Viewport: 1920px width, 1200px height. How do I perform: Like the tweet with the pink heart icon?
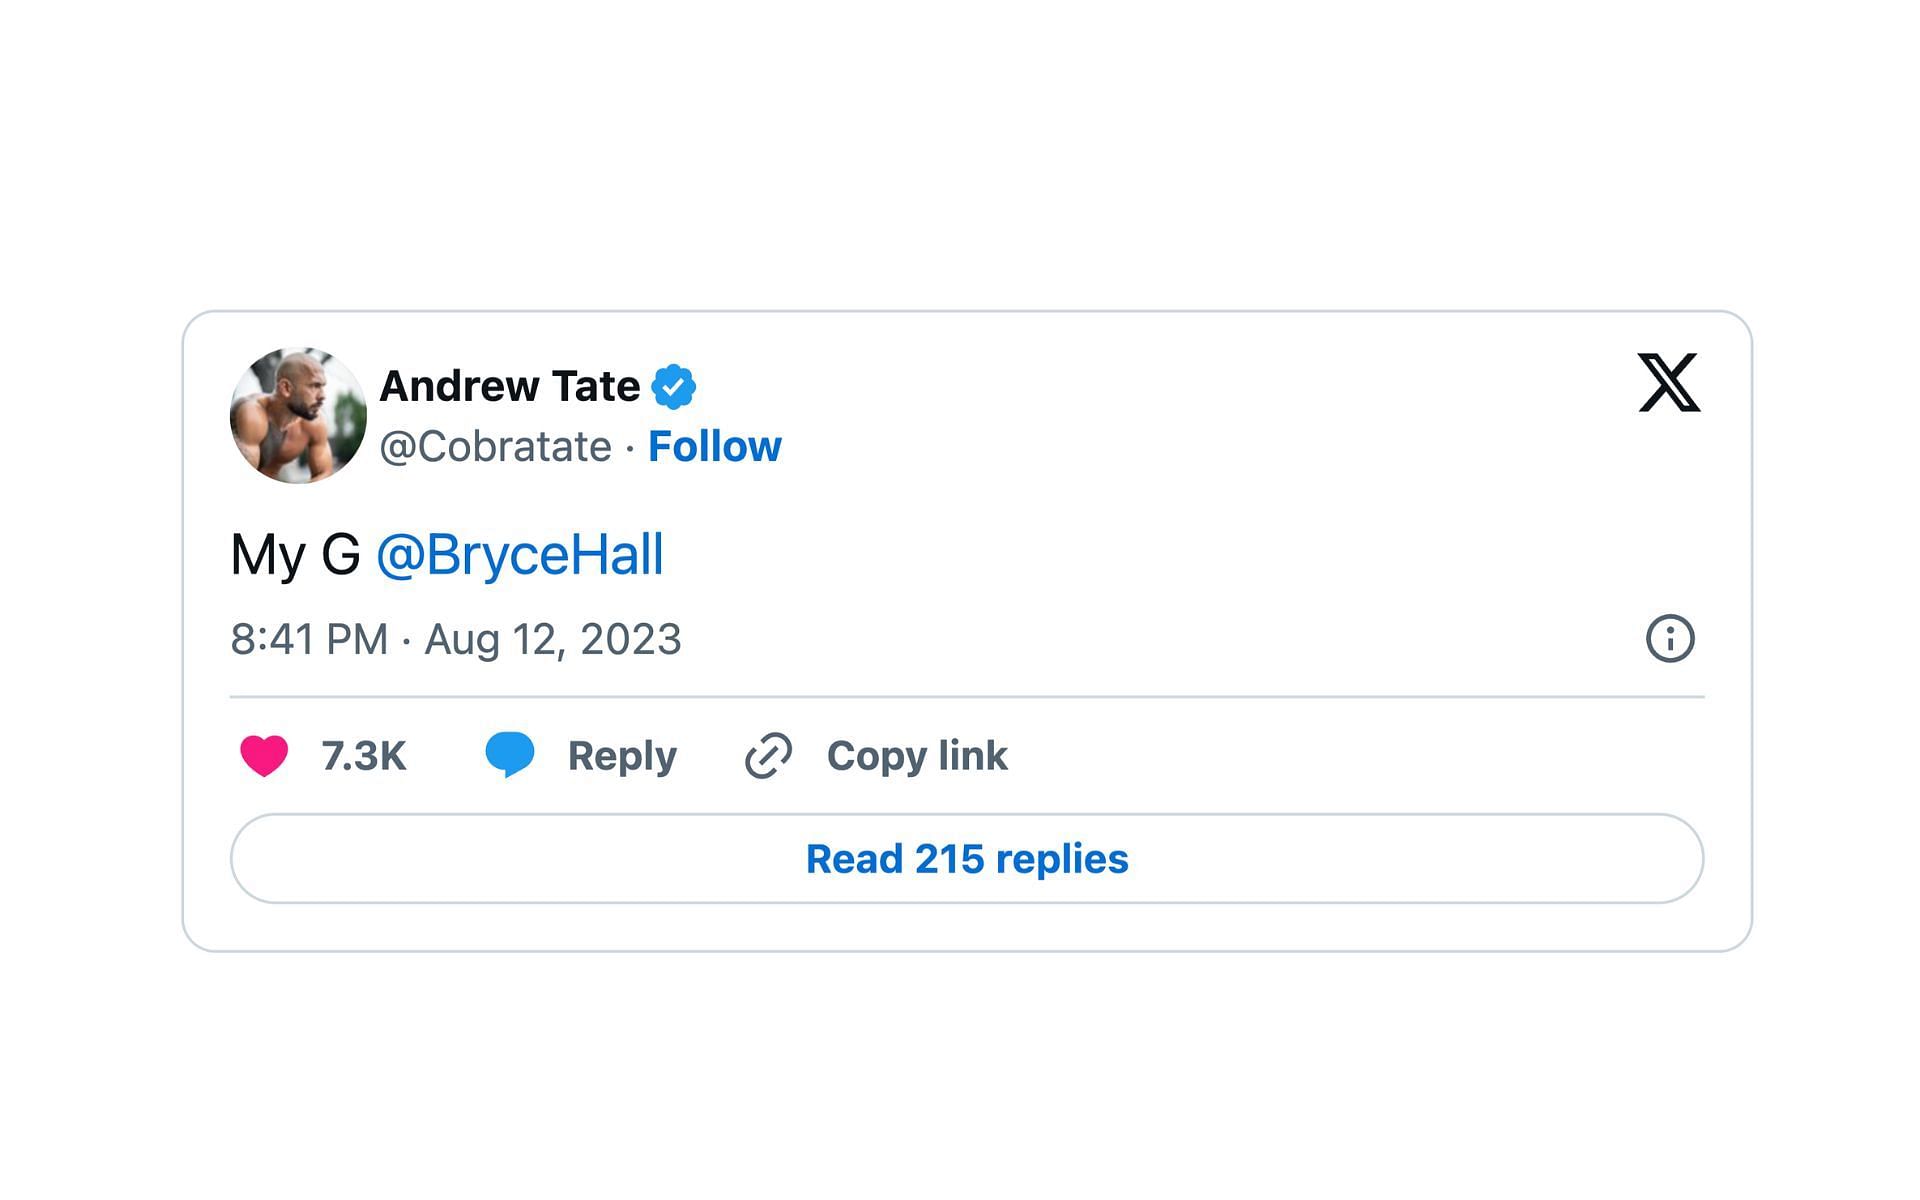pyautogui.click(x=264, y=755)
